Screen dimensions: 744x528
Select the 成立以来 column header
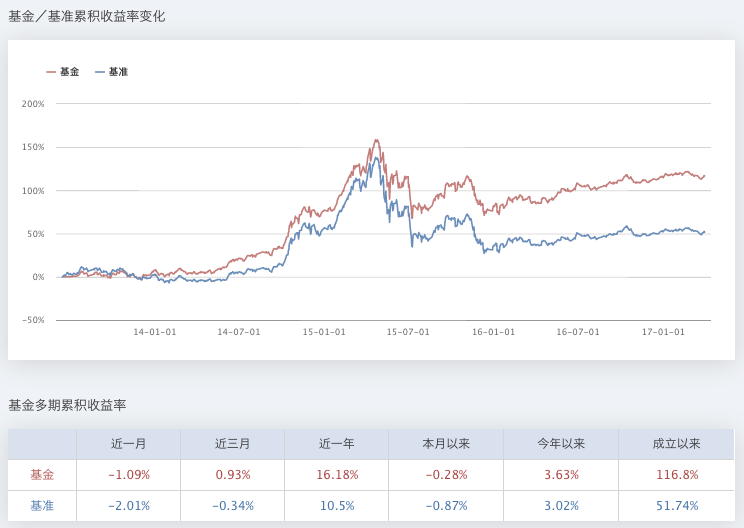[x=676, y=444]
